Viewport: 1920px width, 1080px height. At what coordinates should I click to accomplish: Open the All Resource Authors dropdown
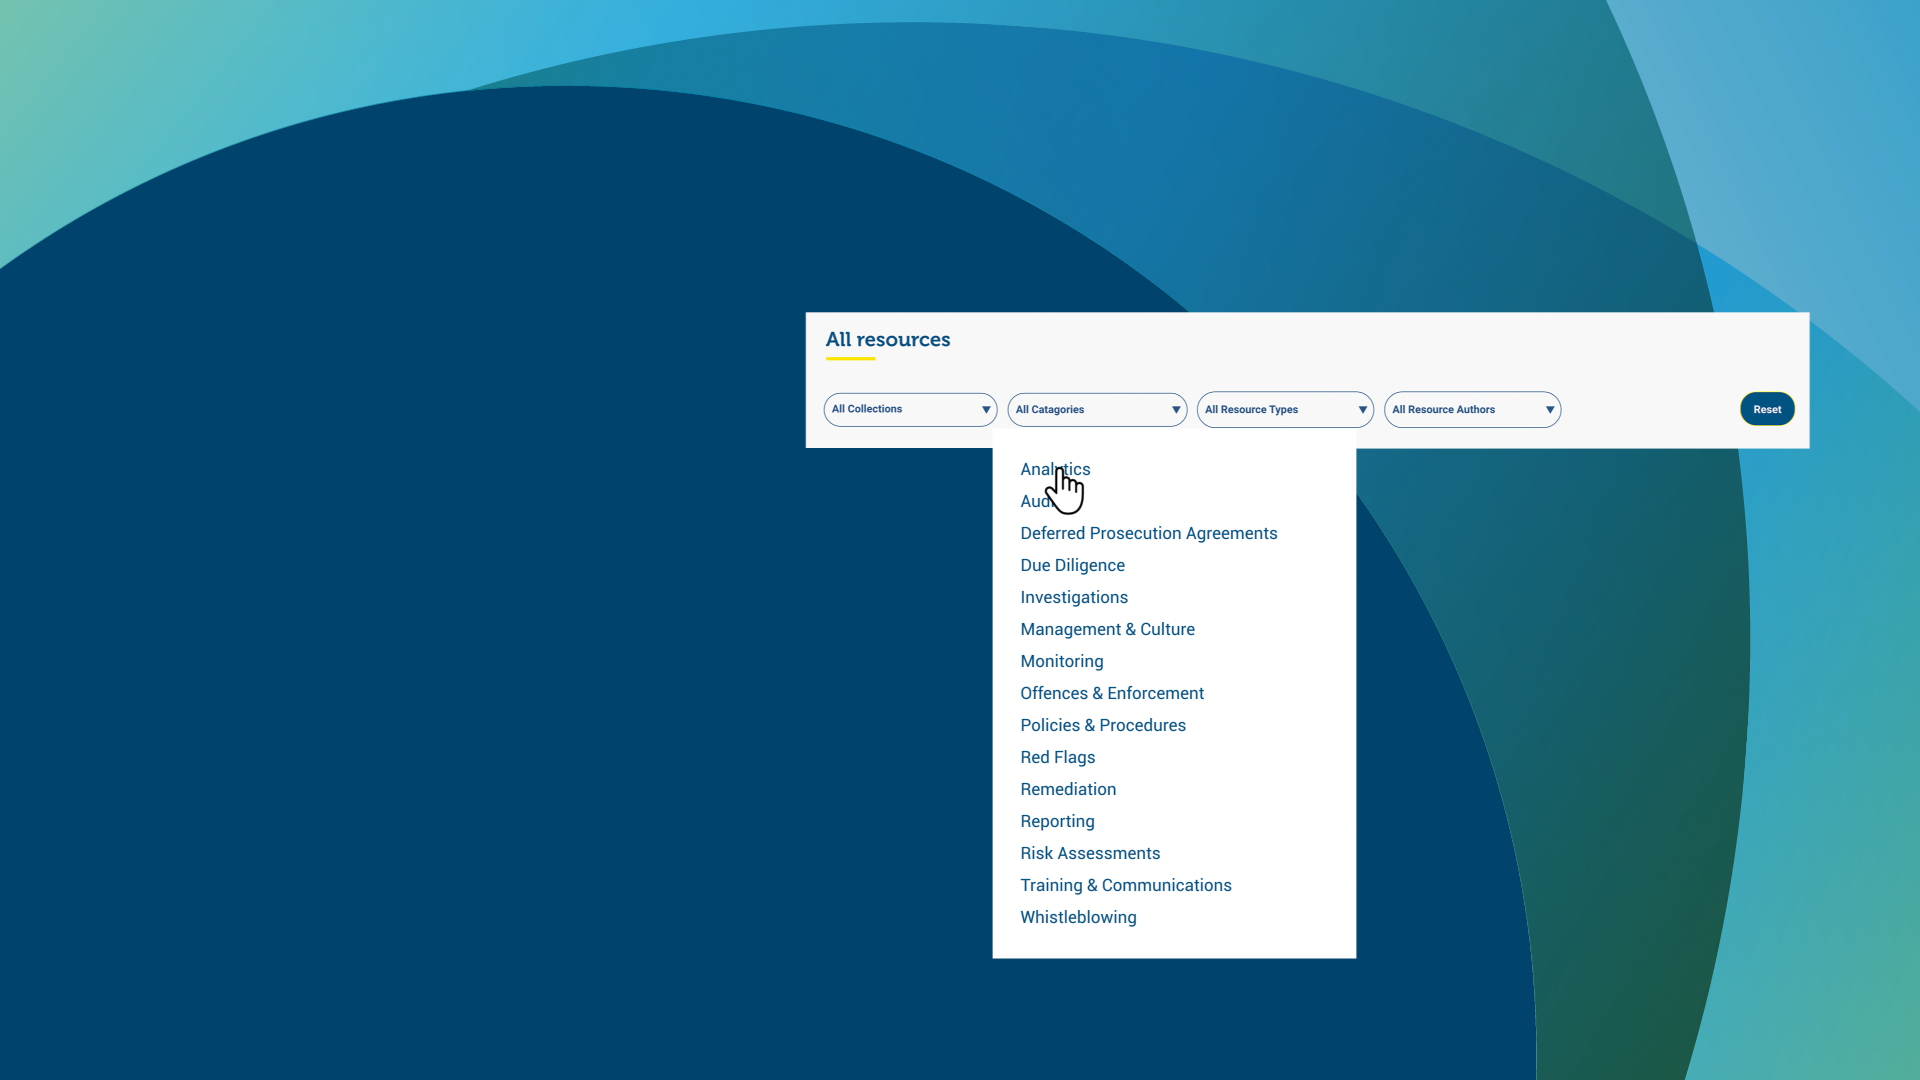click(x=1471, y=410)
